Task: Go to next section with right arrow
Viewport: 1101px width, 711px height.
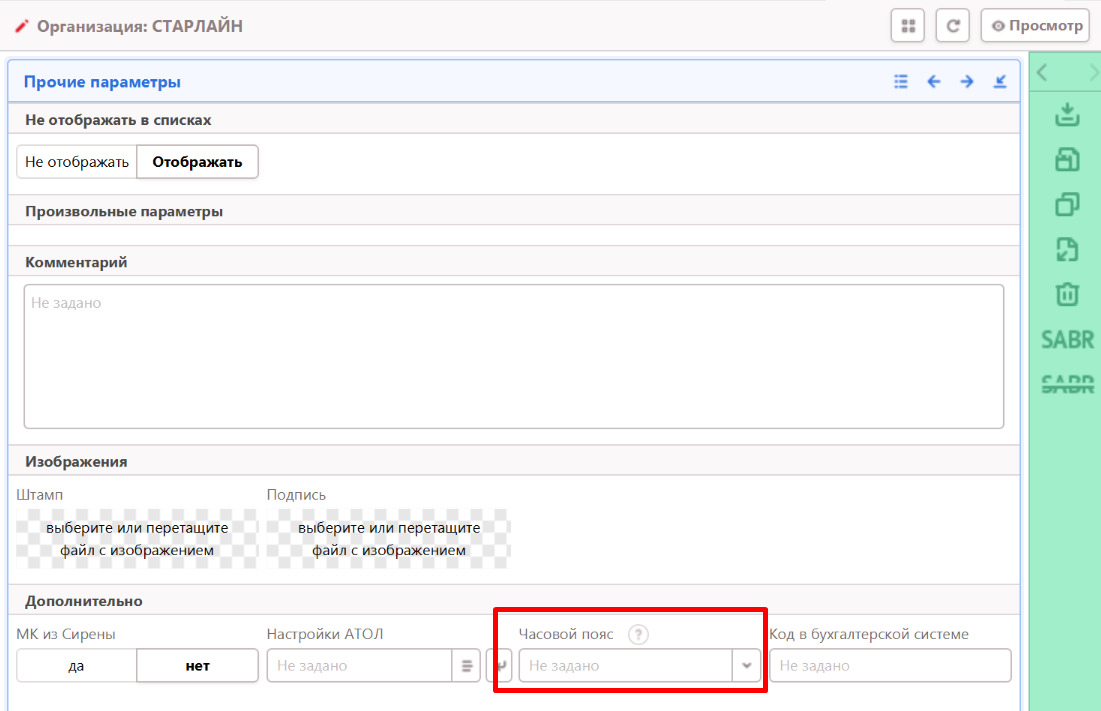Action: 967,82
